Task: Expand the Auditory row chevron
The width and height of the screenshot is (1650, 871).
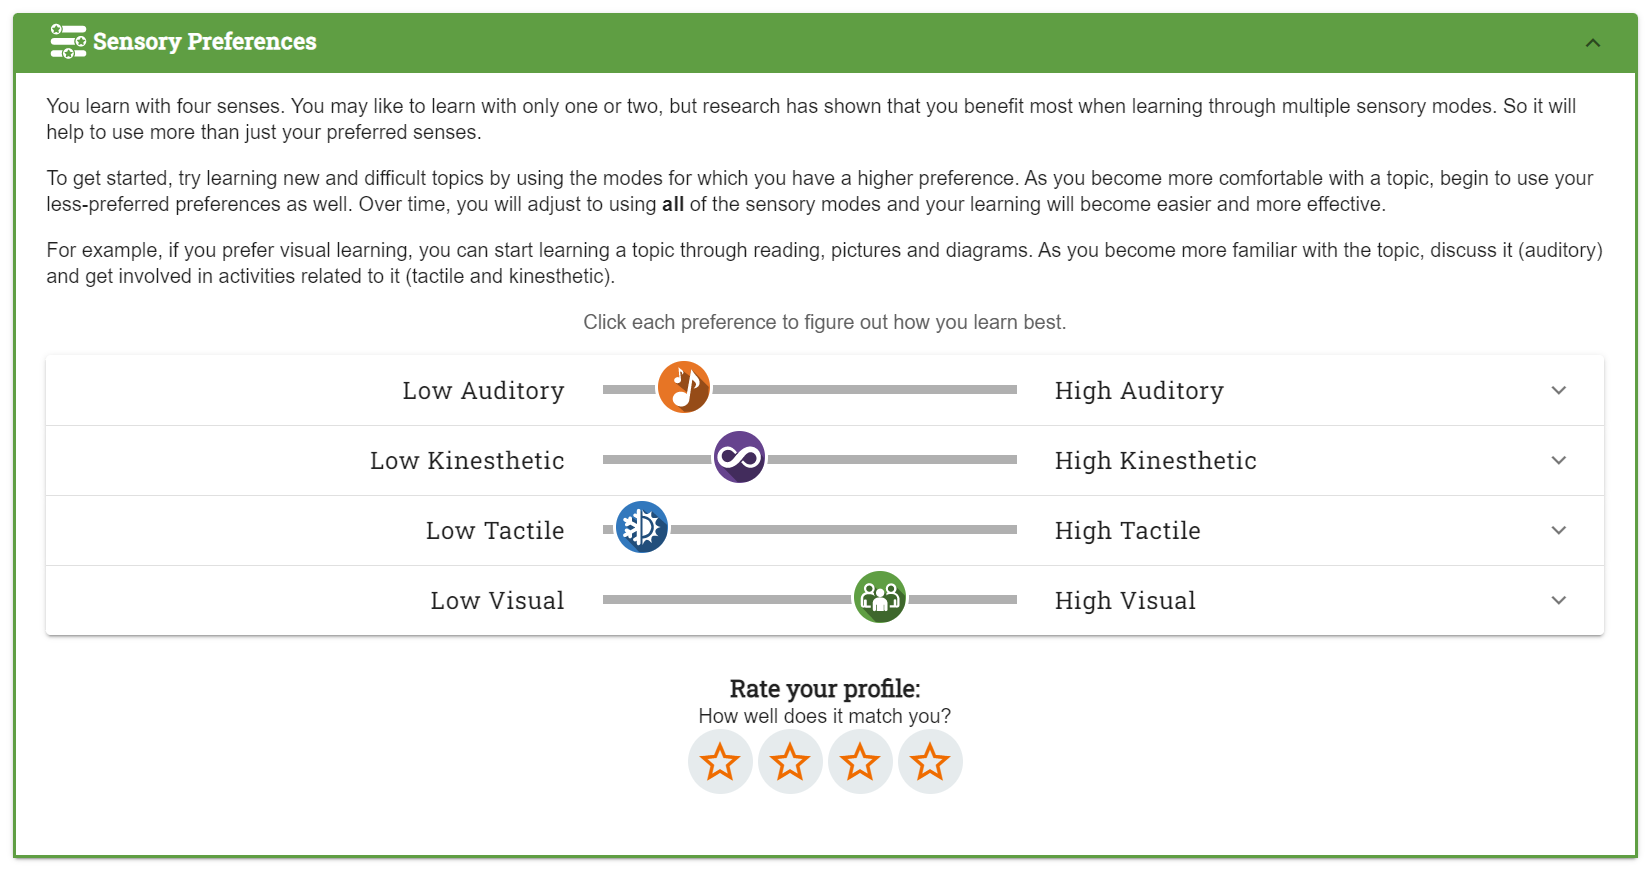Action: (1559, 390)
